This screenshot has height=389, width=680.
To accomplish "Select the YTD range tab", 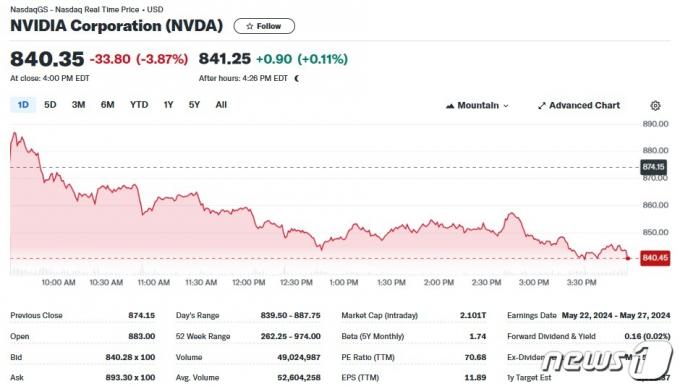I will point(139,105).
